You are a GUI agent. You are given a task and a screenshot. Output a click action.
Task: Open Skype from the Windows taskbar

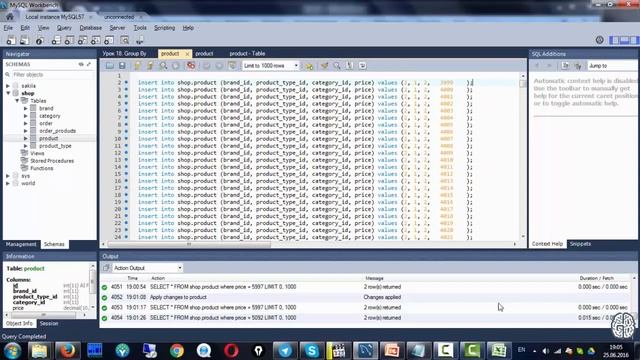312,351
